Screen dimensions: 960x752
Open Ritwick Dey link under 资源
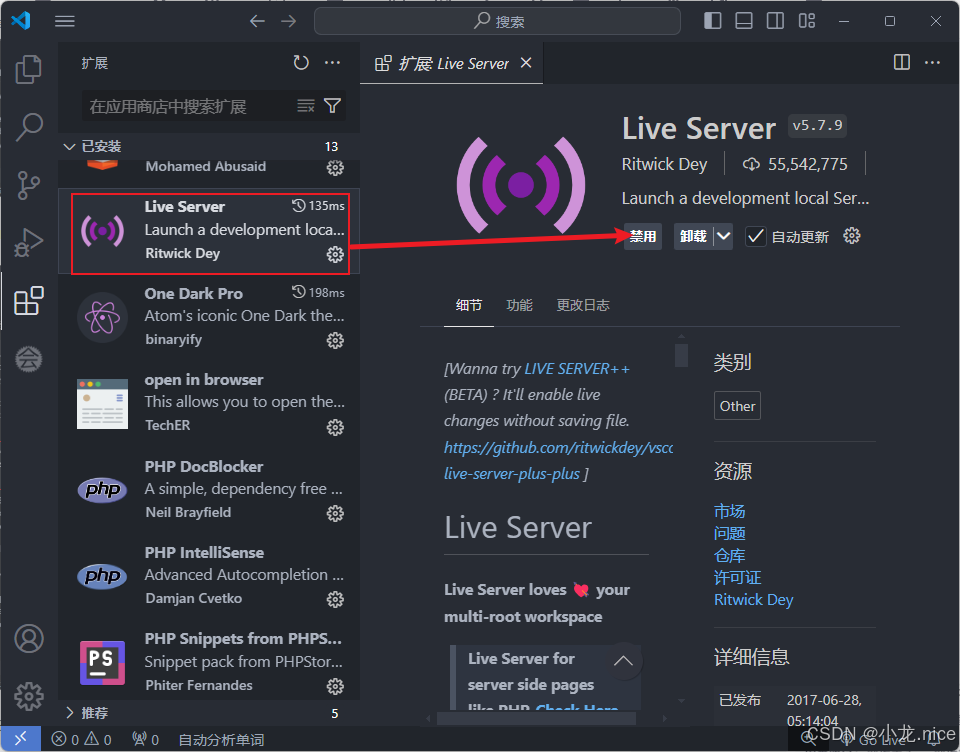pos(754,600)
